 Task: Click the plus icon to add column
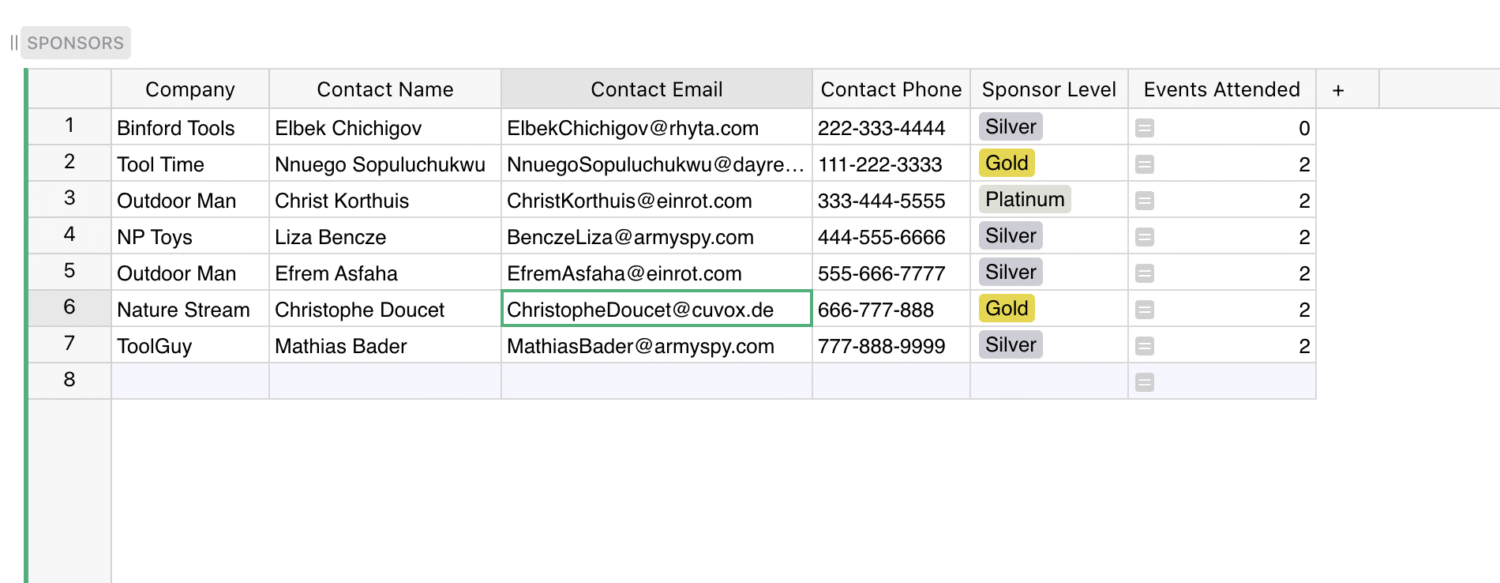1338,90
